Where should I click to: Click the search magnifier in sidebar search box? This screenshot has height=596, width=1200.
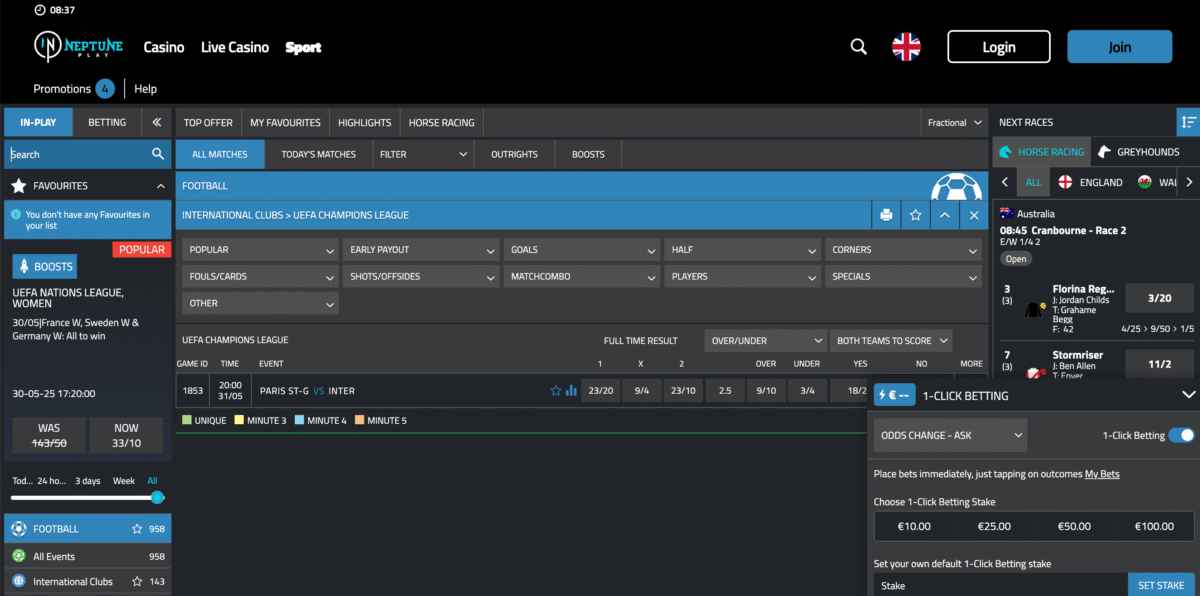tap(158, 154)
